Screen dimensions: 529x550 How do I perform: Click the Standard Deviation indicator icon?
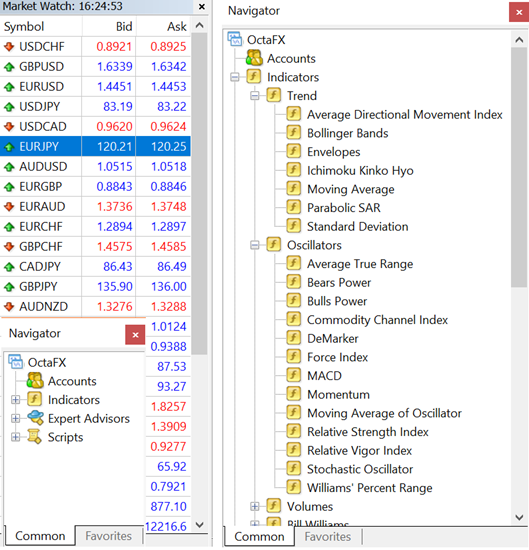coord(294,226)
